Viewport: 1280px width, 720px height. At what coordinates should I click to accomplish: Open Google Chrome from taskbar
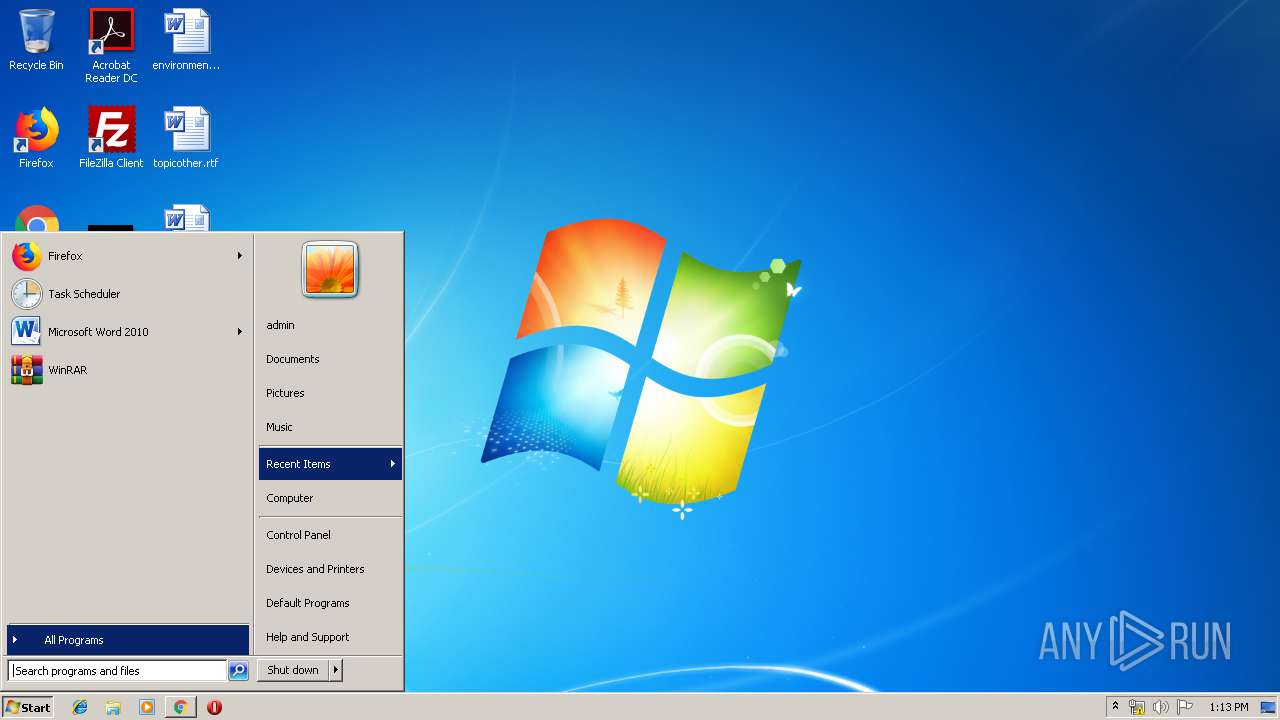tap(180, 707)
